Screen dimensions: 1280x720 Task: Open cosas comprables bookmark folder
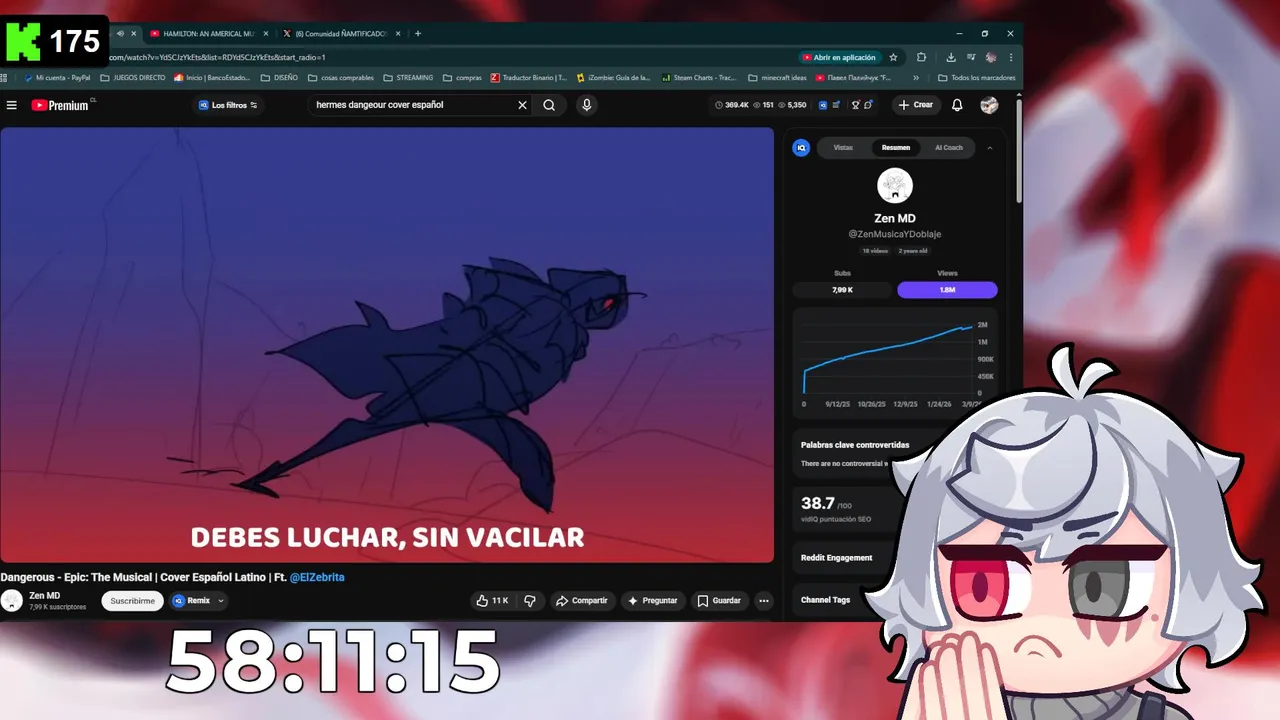[x=341, y=77]
